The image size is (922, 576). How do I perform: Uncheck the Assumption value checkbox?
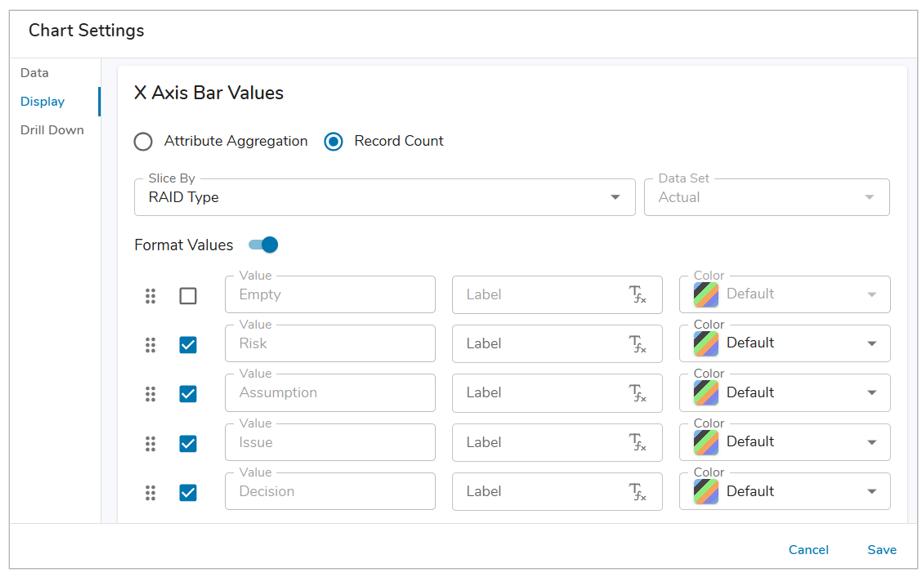point(188,394)
